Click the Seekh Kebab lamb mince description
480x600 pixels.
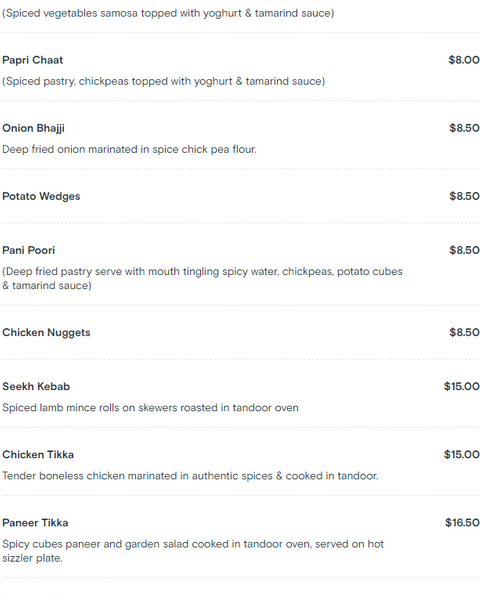click(150, 408)
